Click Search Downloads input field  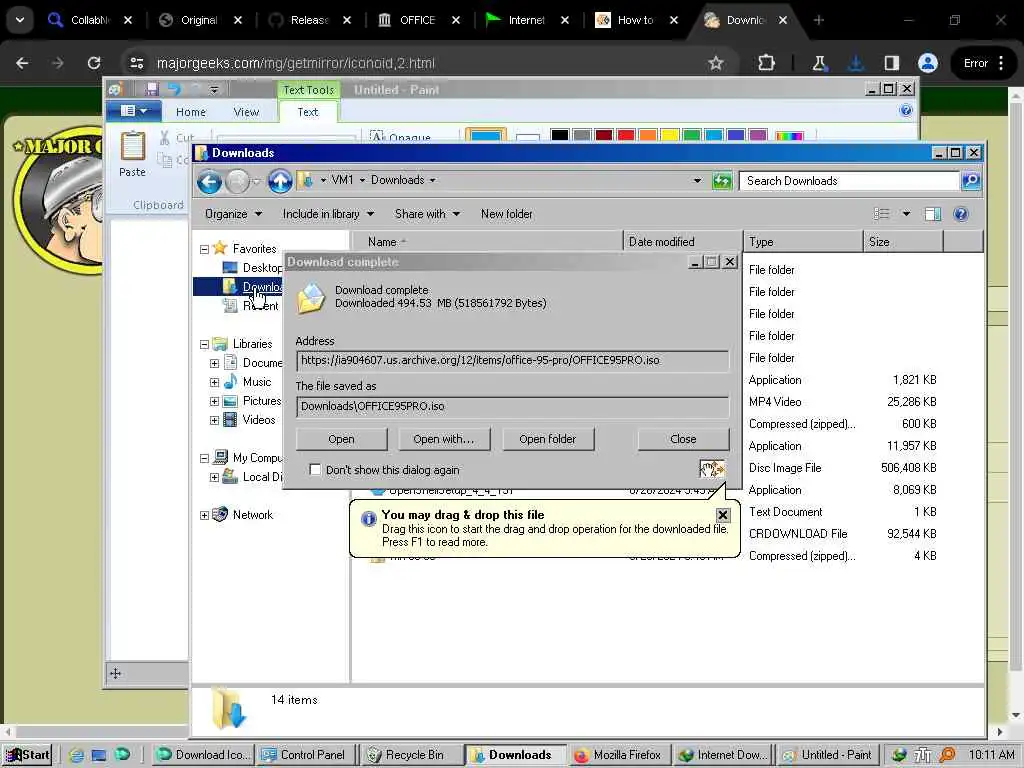point(849,181)
